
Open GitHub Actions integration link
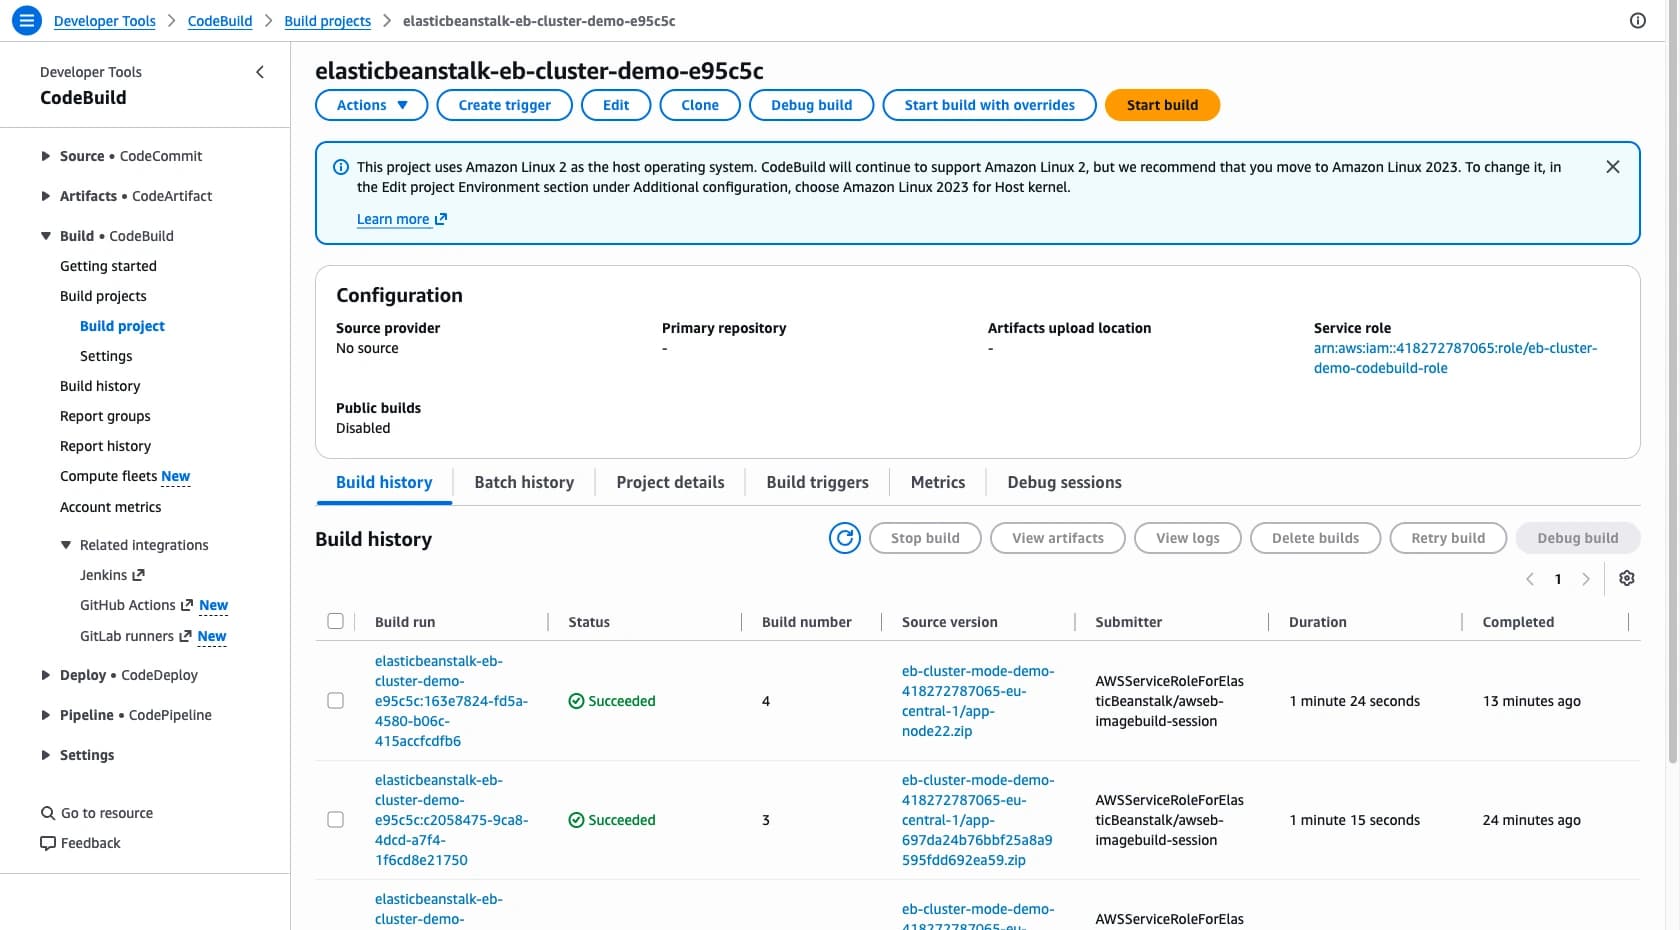point(136,605)
